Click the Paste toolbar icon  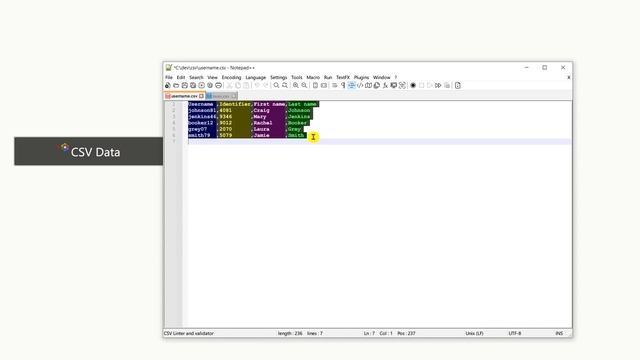[246, 85]
